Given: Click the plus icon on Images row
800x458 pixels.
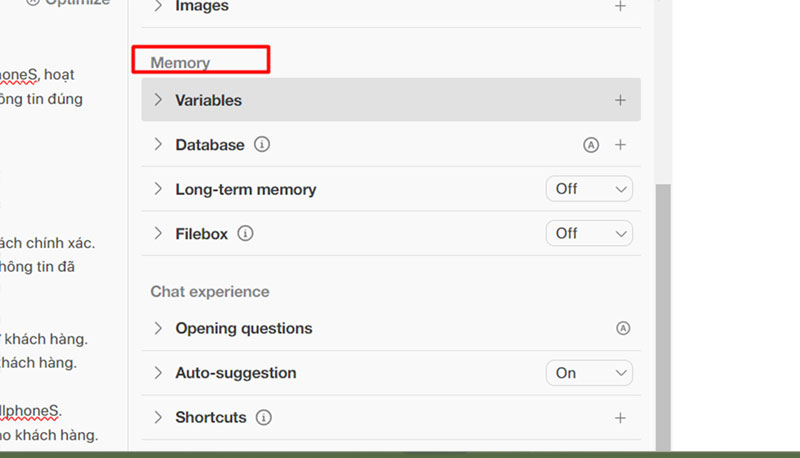Looking at the screenshot, I should pyautogui.click(x=620, y=6).
